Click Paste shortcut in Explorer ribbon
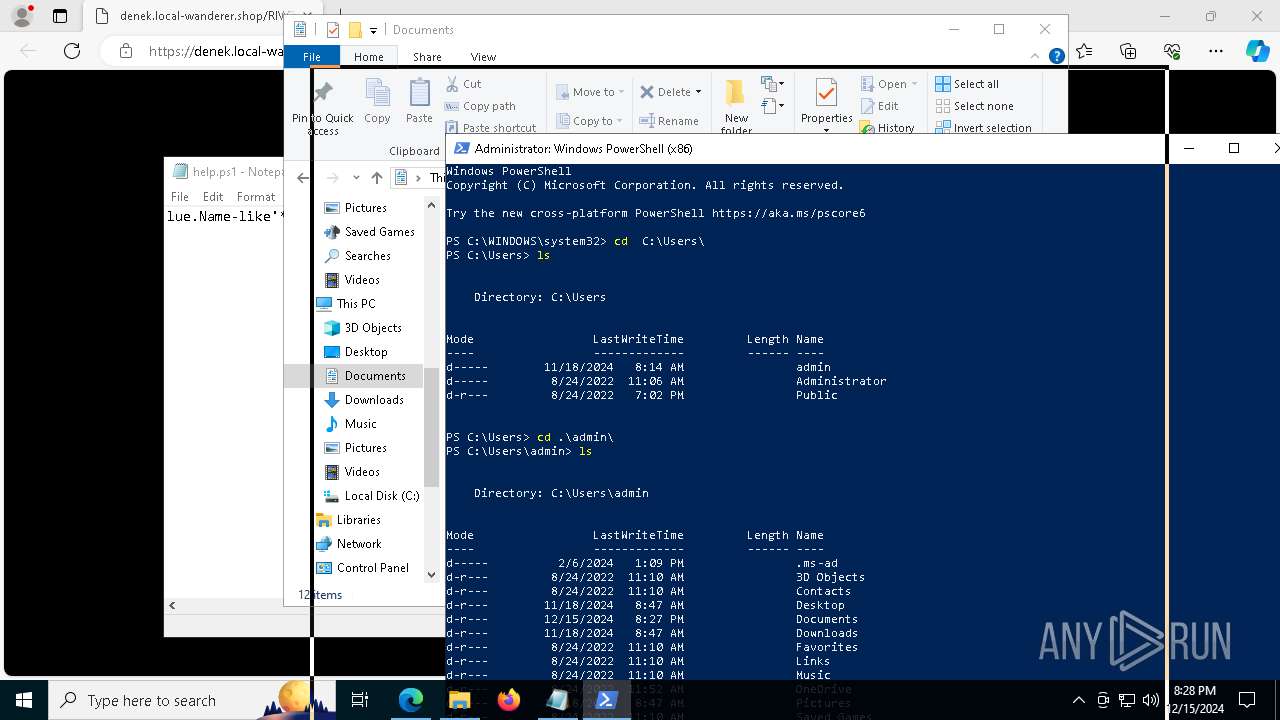 click(x=491, y=128)
